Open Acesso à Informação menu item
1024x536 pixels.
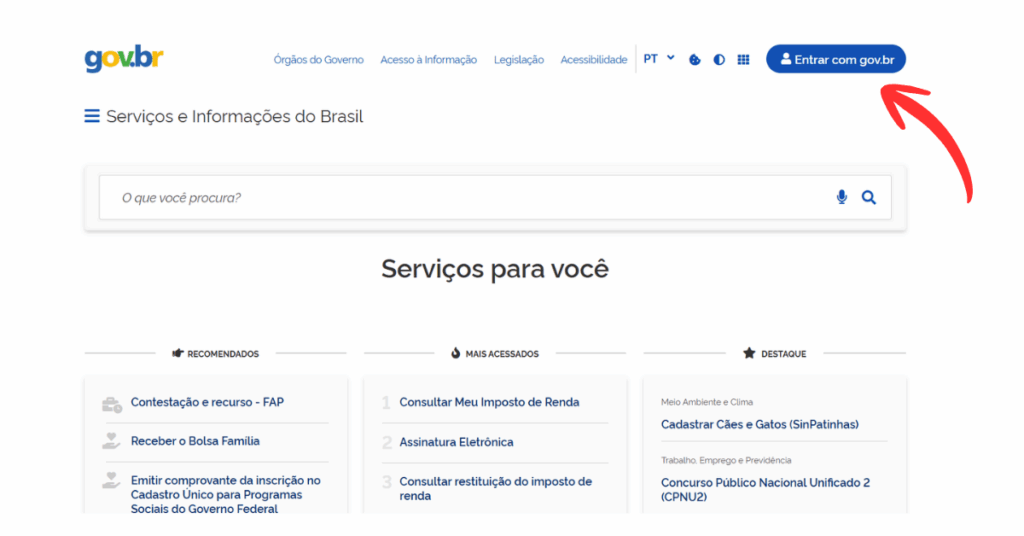428,60
